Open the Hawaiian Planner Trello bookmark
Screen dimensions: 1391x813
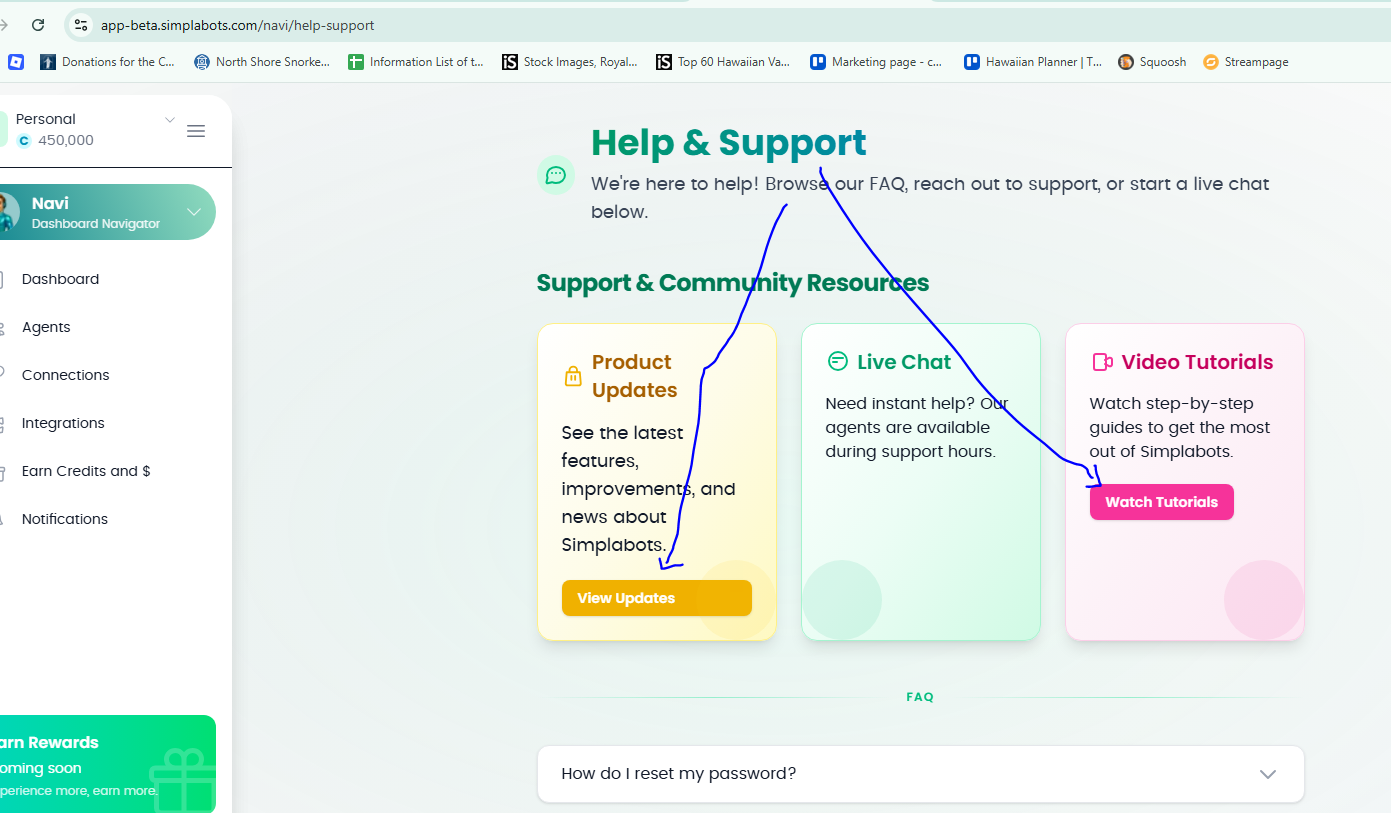[x=1033, y=62]
